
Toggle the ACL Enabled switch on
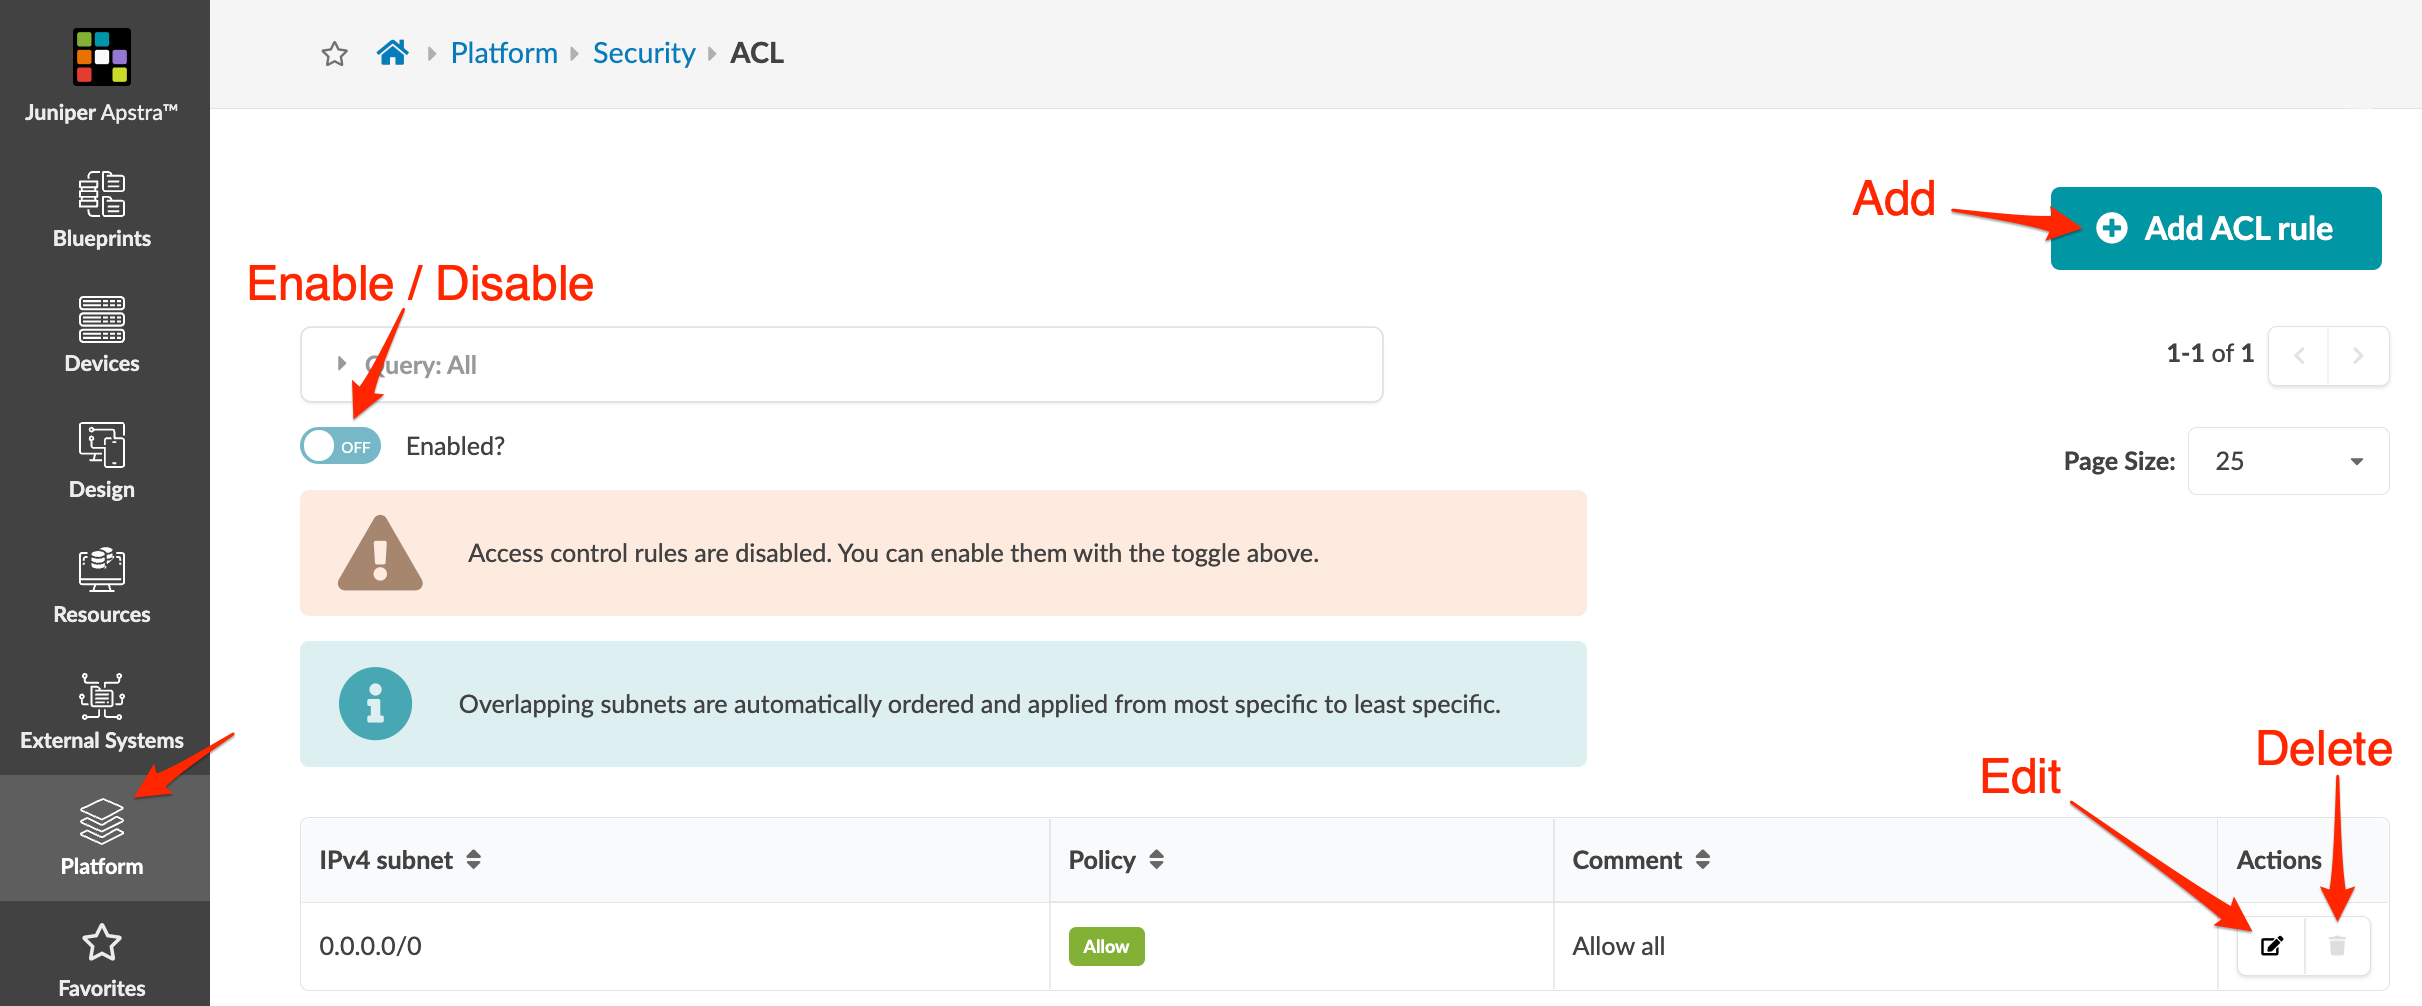tap(341, 446)
